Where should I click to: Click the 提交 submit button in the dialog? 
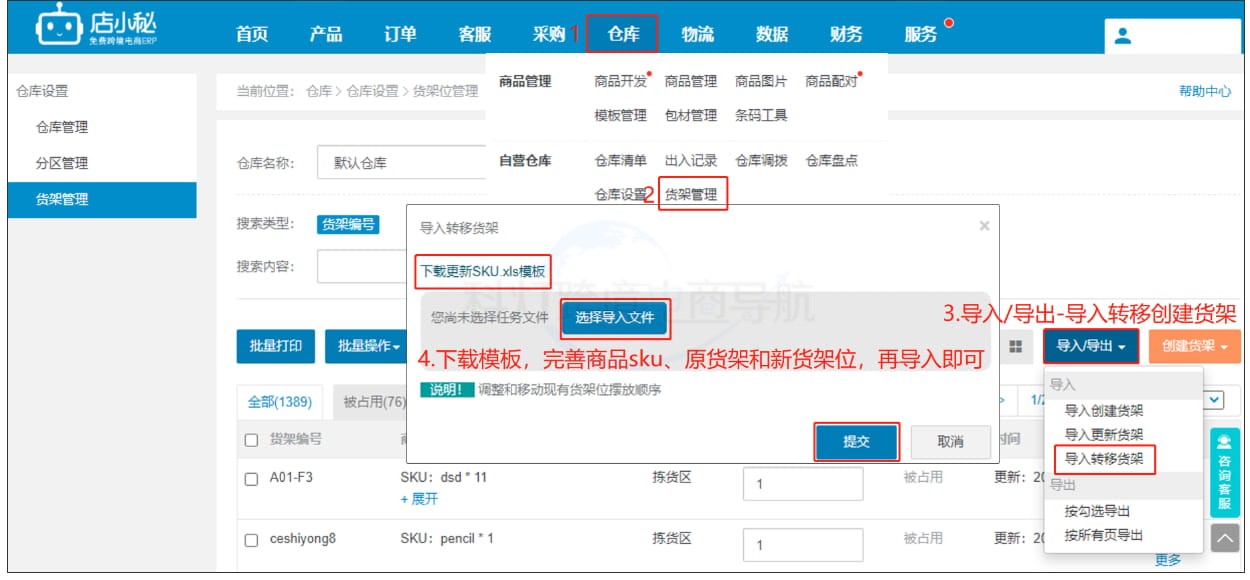tap(857, 443)
